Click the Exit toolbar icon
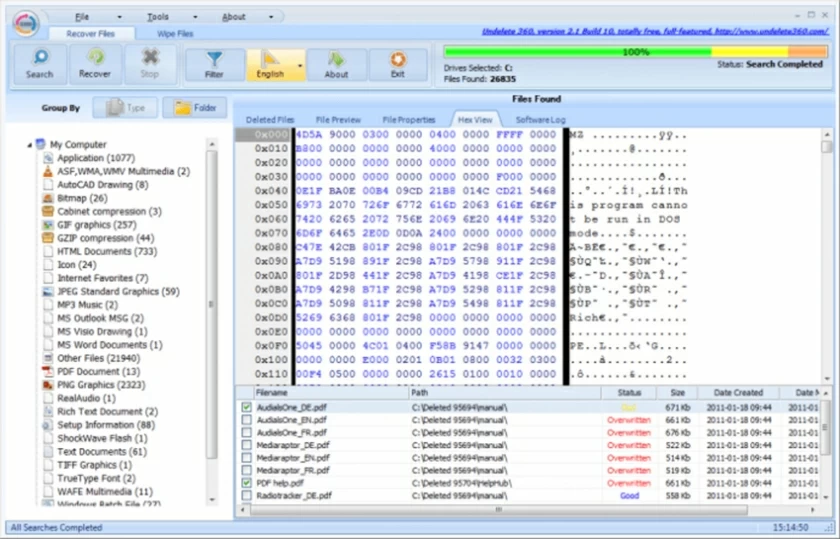The height and width of the screenshot is (539, 840). (x=398, y=64)
